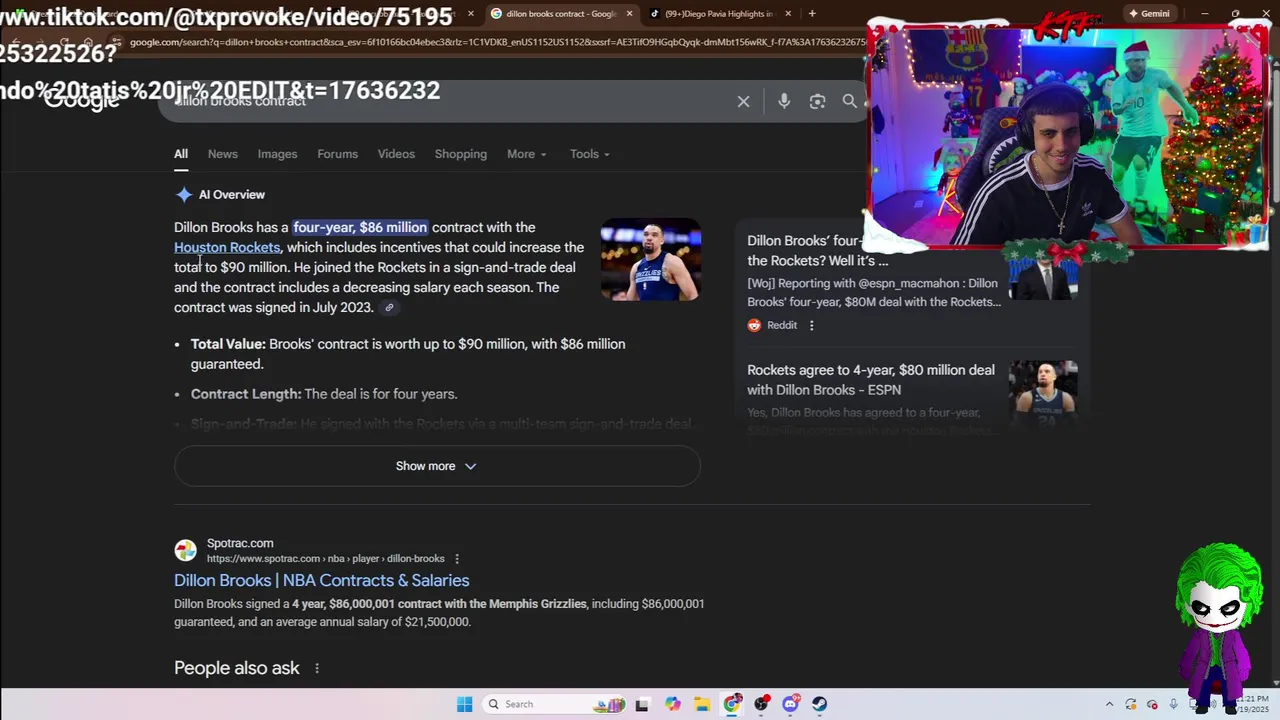Click the highlighted 'four-year, $86 million' text
Screen dimensions: 1280x720
pyautogui.click(x=360, y=227)
